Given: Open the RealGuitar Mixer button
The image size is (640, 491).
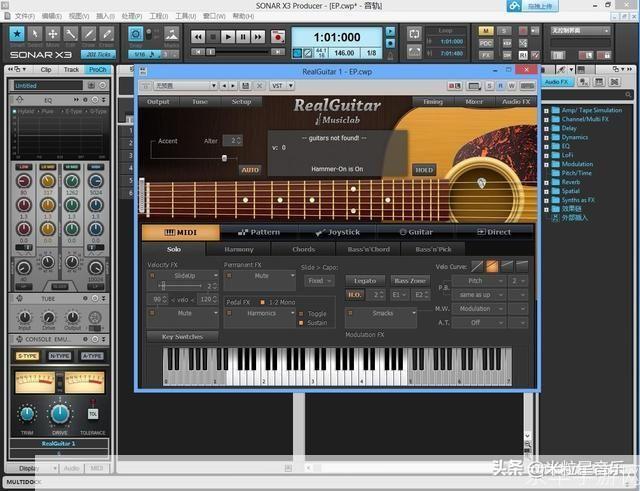Looking at the screenshot, I should click(x=474, y=102).
